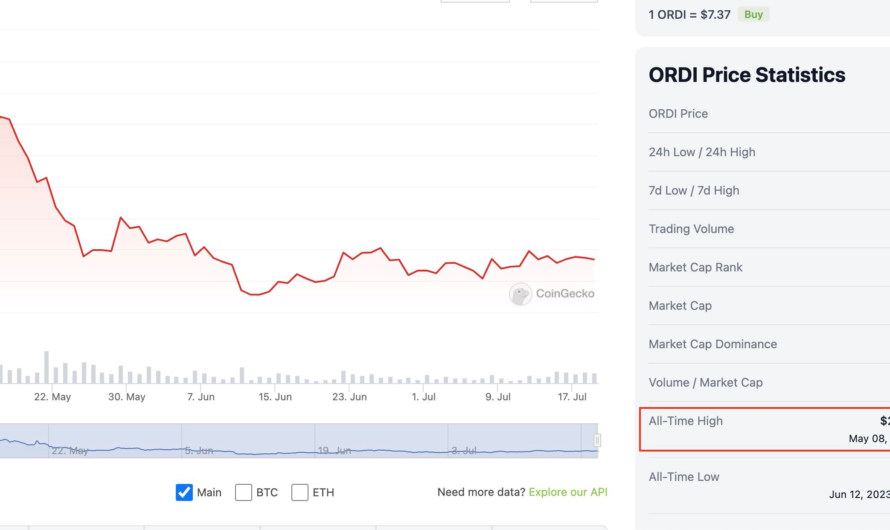Click the Volume / Market Cap label
The height and width of the screenshot is (530, 890).
(705, 382)
